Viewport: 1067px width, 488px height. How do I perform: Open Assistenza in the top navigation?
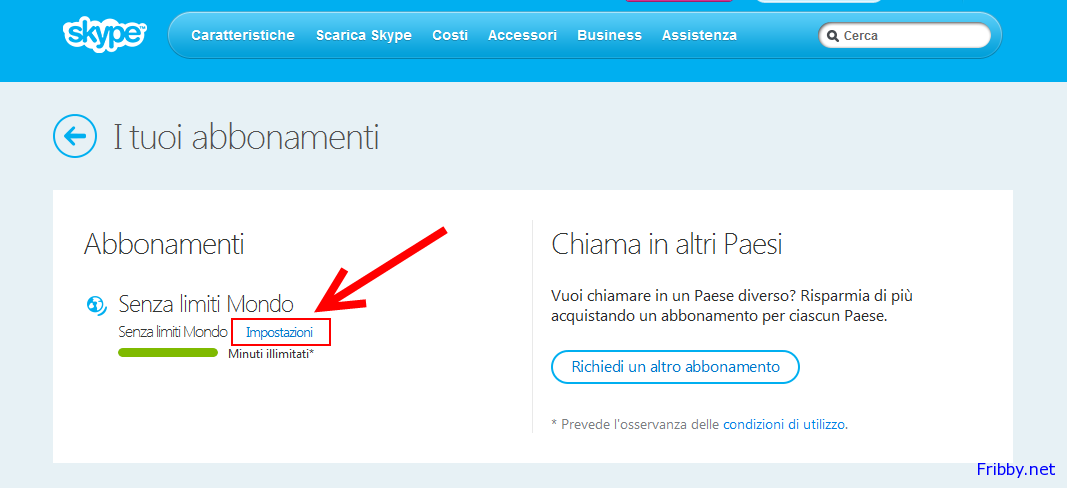699,35
